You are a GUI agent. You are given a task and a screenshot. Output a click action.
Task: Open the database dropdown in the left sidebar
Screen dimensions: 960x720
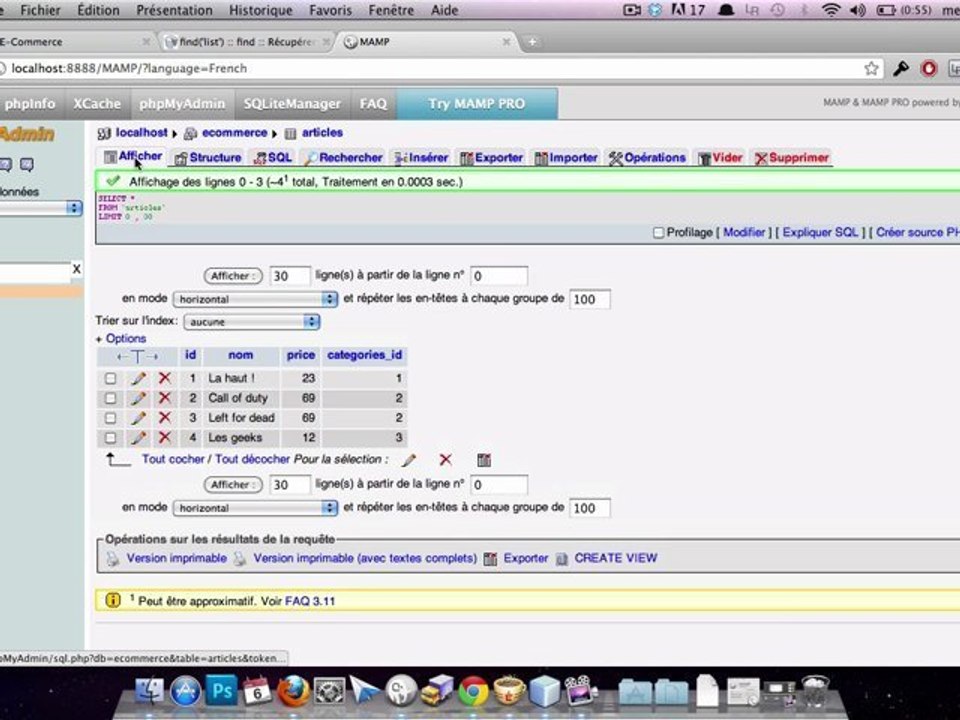[40, 208]
